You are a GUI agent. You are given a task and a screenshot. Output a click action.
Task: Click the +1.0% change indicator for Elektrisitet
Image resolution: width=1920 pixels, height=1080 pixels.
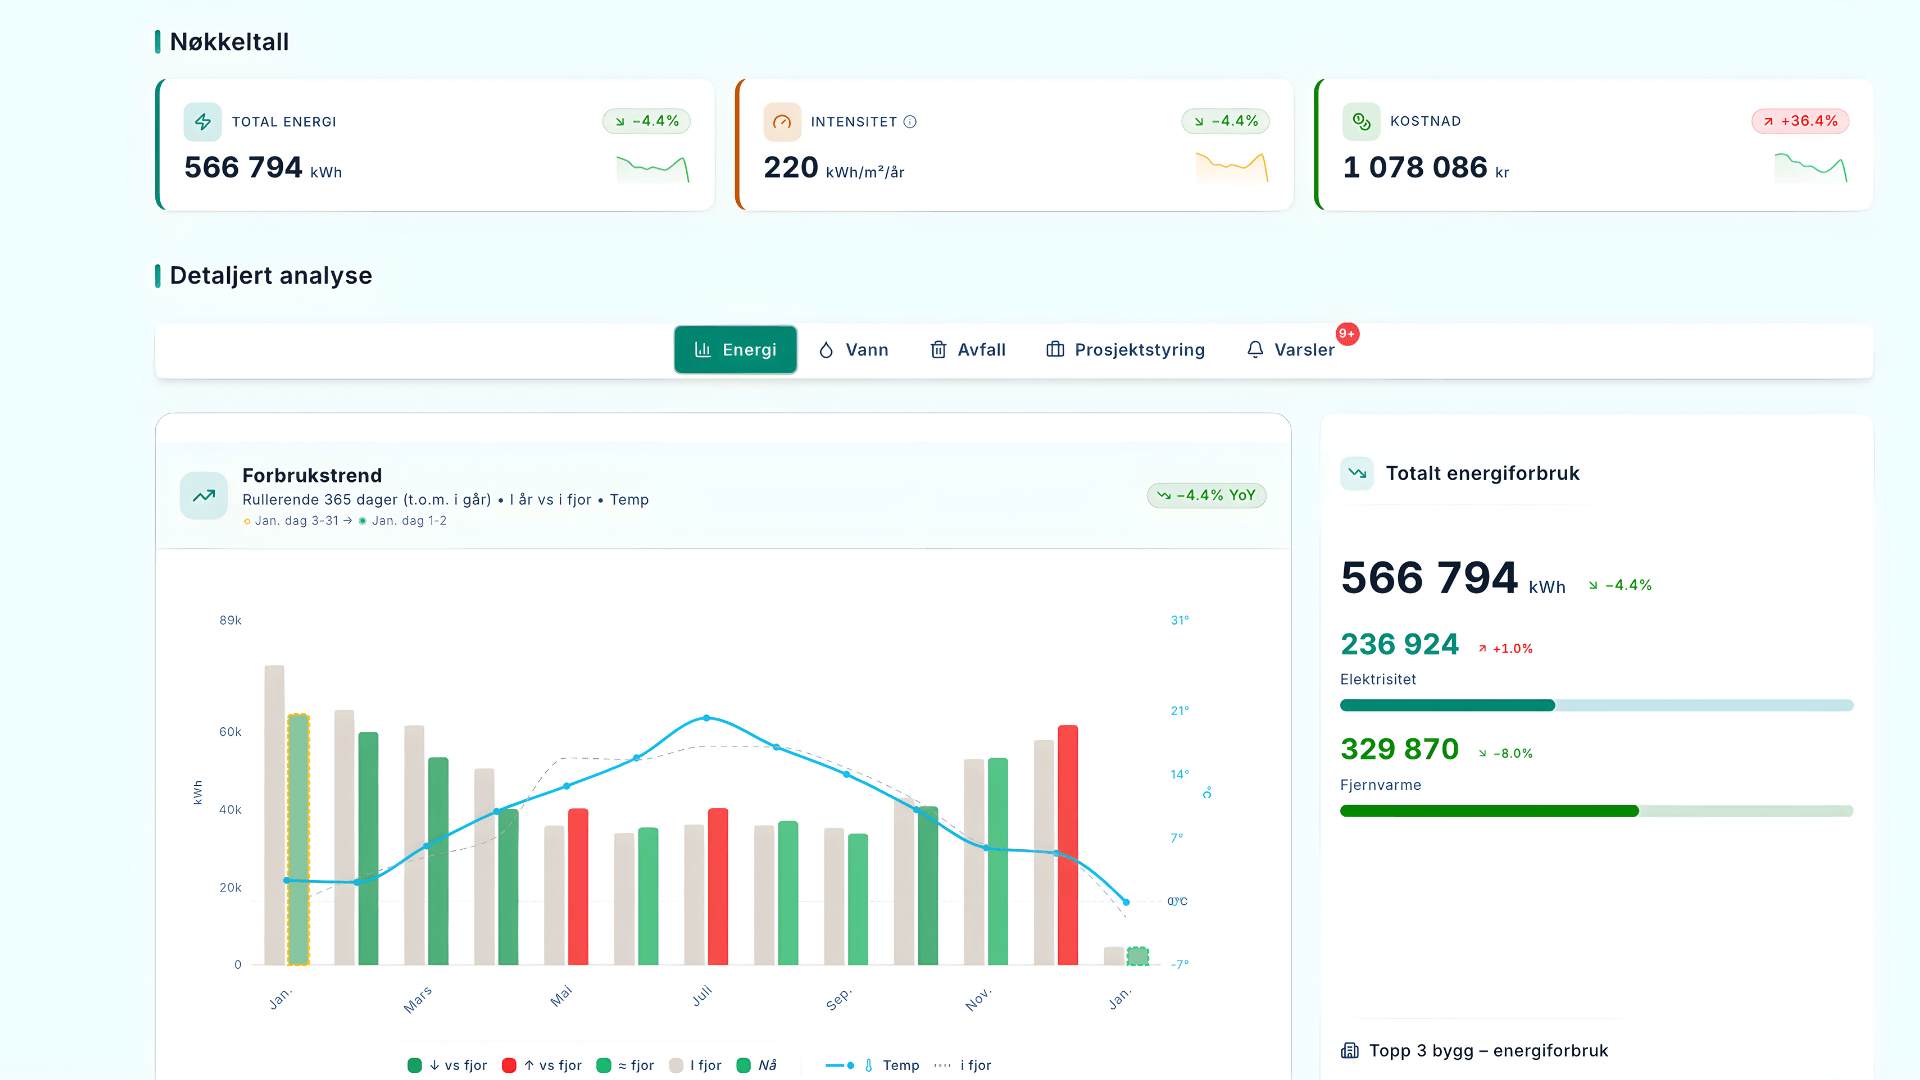1505,649
